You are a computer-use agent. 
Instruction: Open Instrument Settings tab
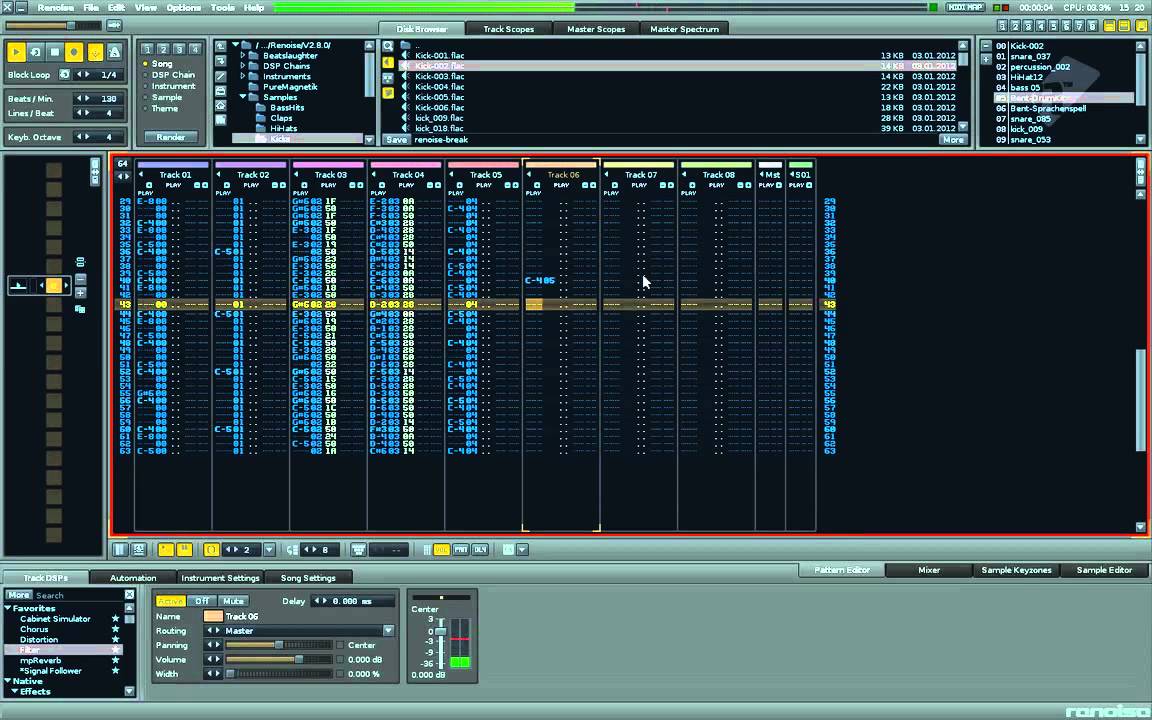(220, 578)
